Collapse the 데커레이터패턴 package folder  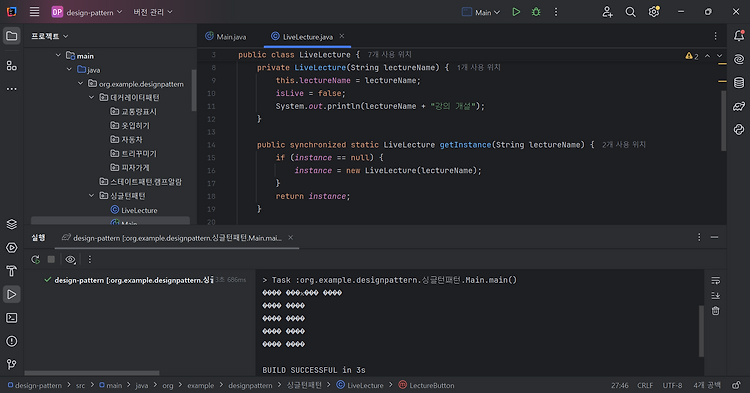pyautogui.click(x=91, y=97)
